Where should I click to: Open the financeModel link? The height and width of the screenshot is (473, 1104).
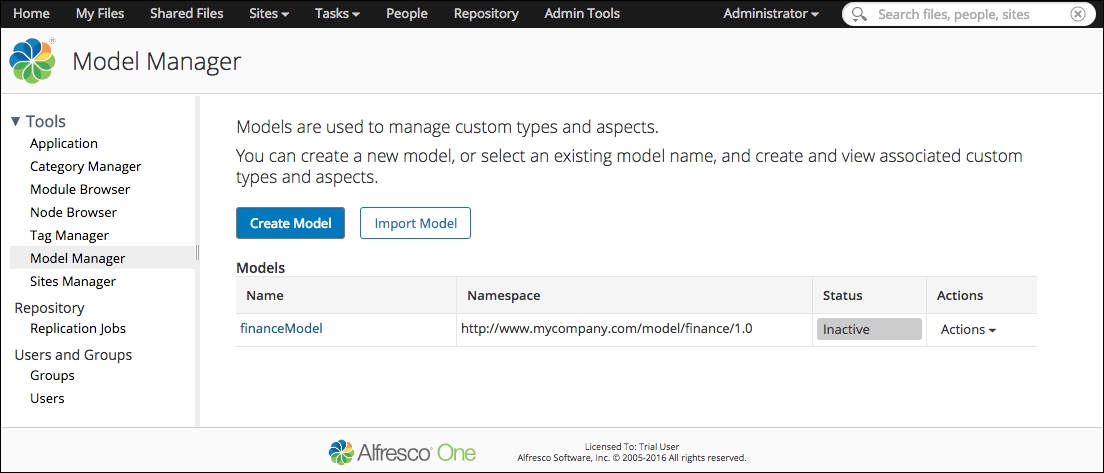(282, 328)
